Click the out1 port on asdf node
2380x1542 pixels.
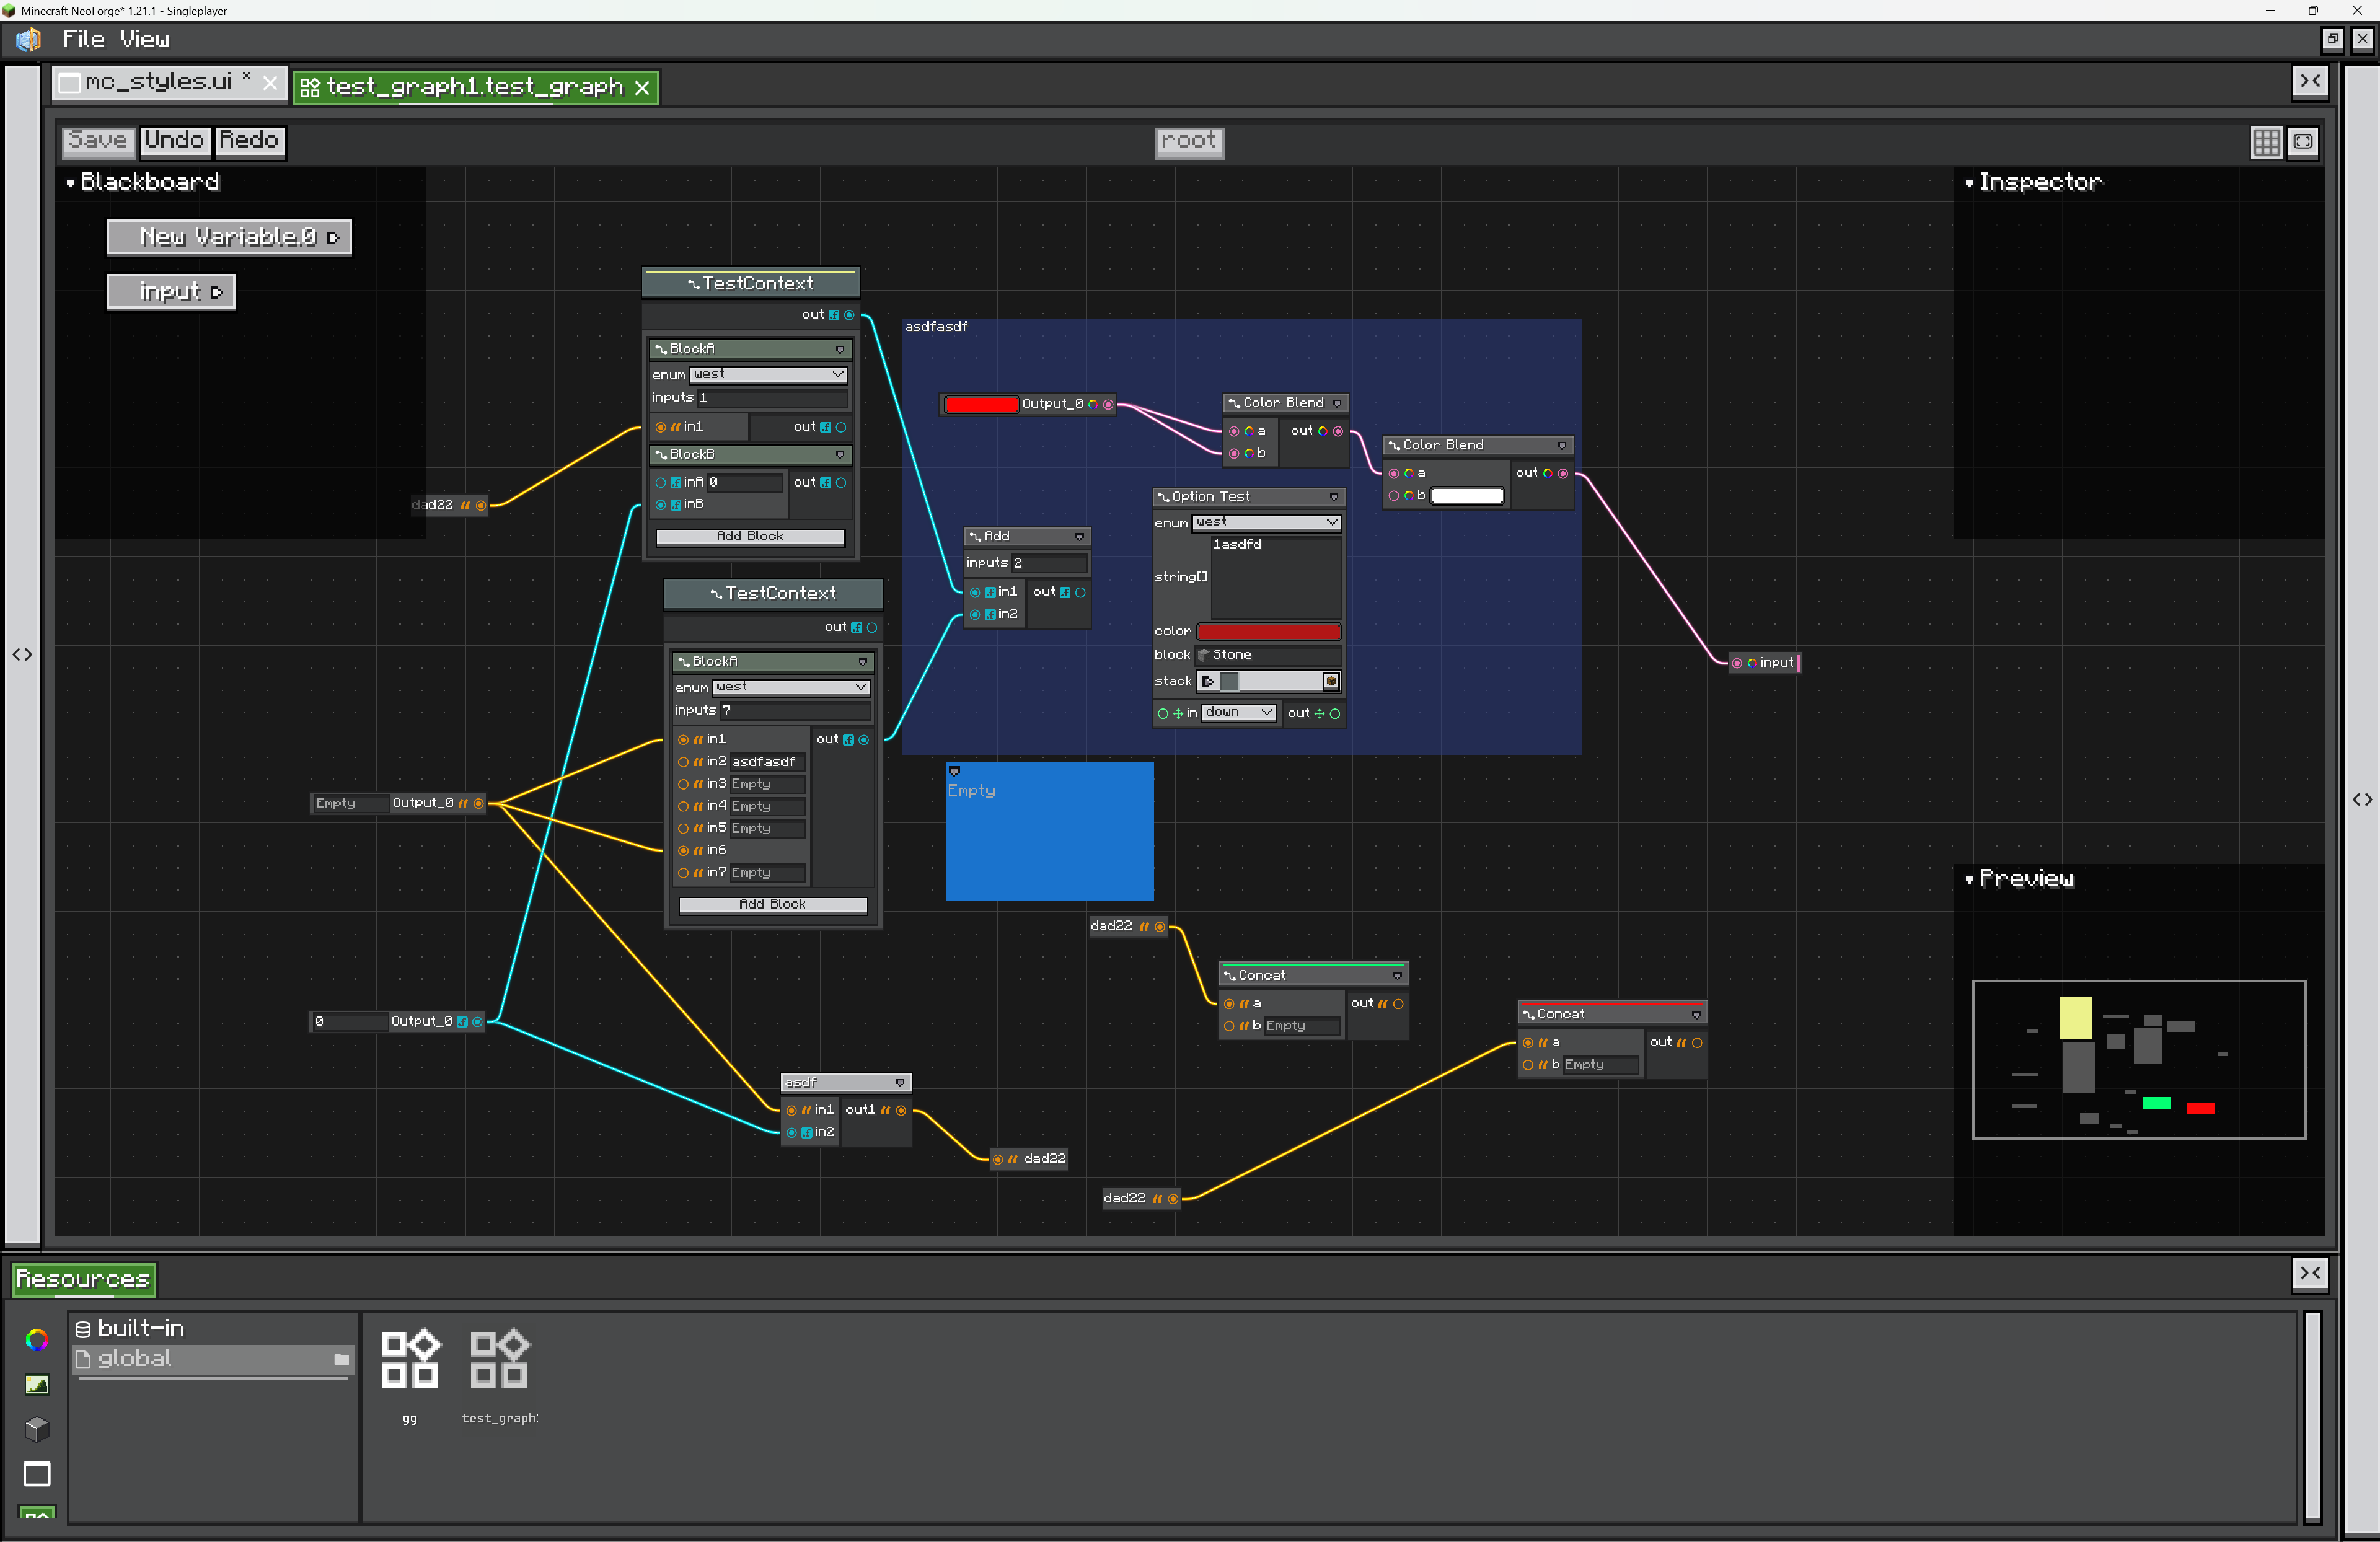pyautogui.click(x=901, y=1110)
